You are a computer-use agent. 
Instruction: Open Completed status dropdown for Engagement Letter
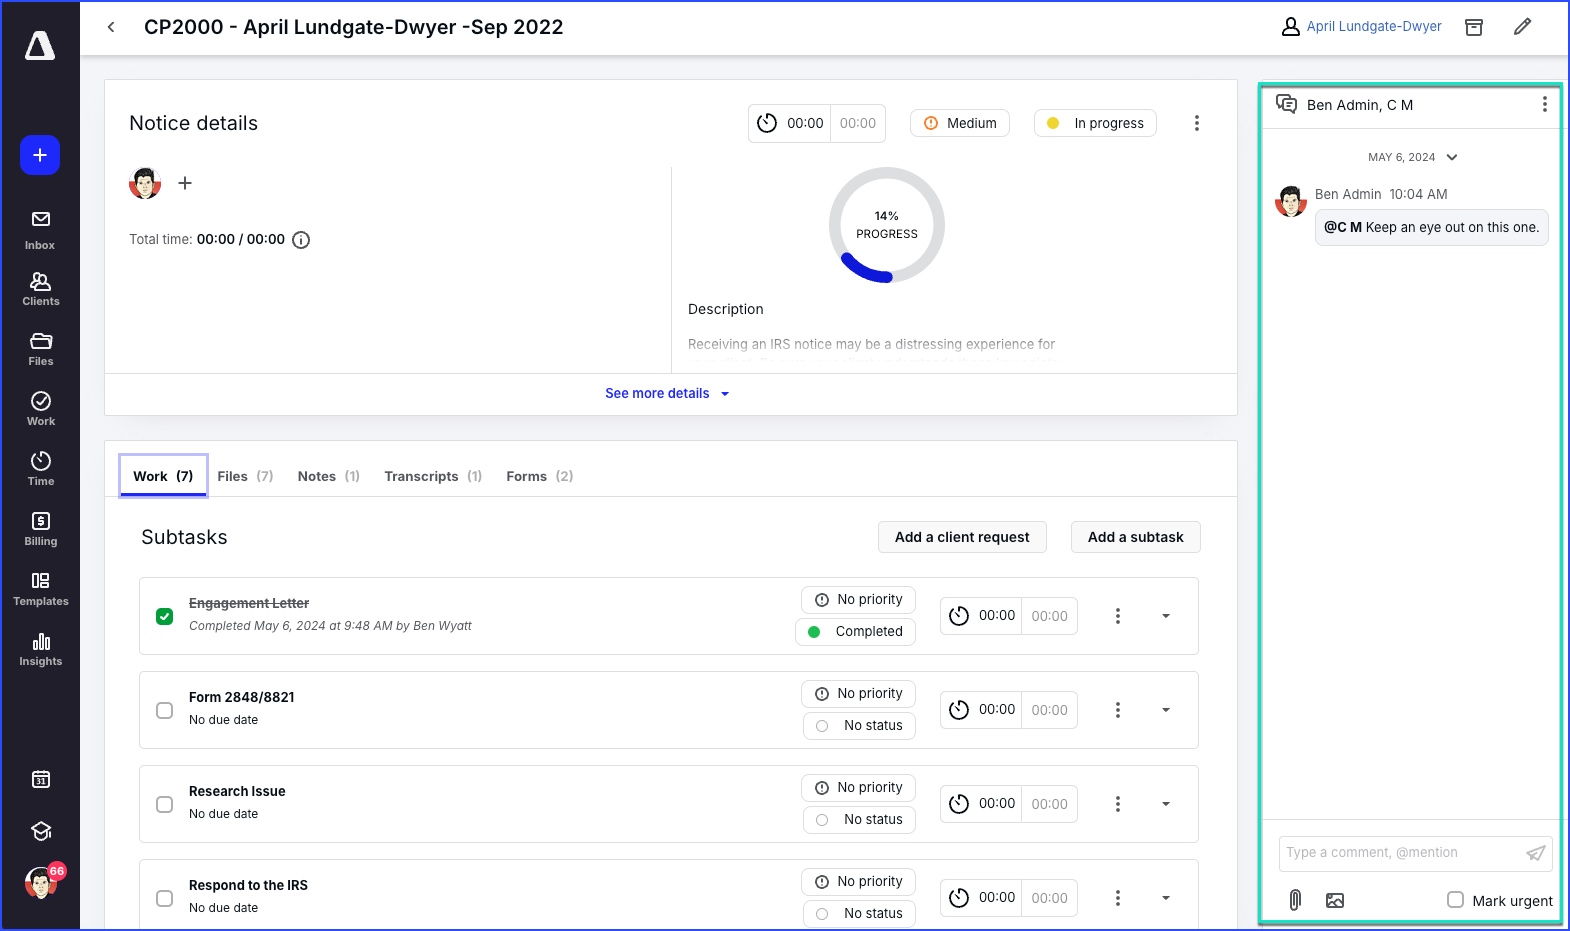855,632
